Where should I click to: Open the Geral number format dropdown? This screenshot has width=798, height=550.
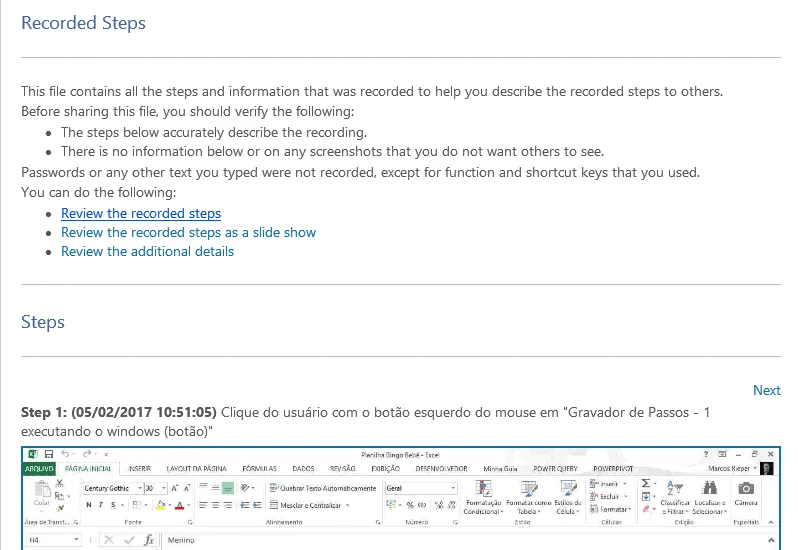pos(452,488)
